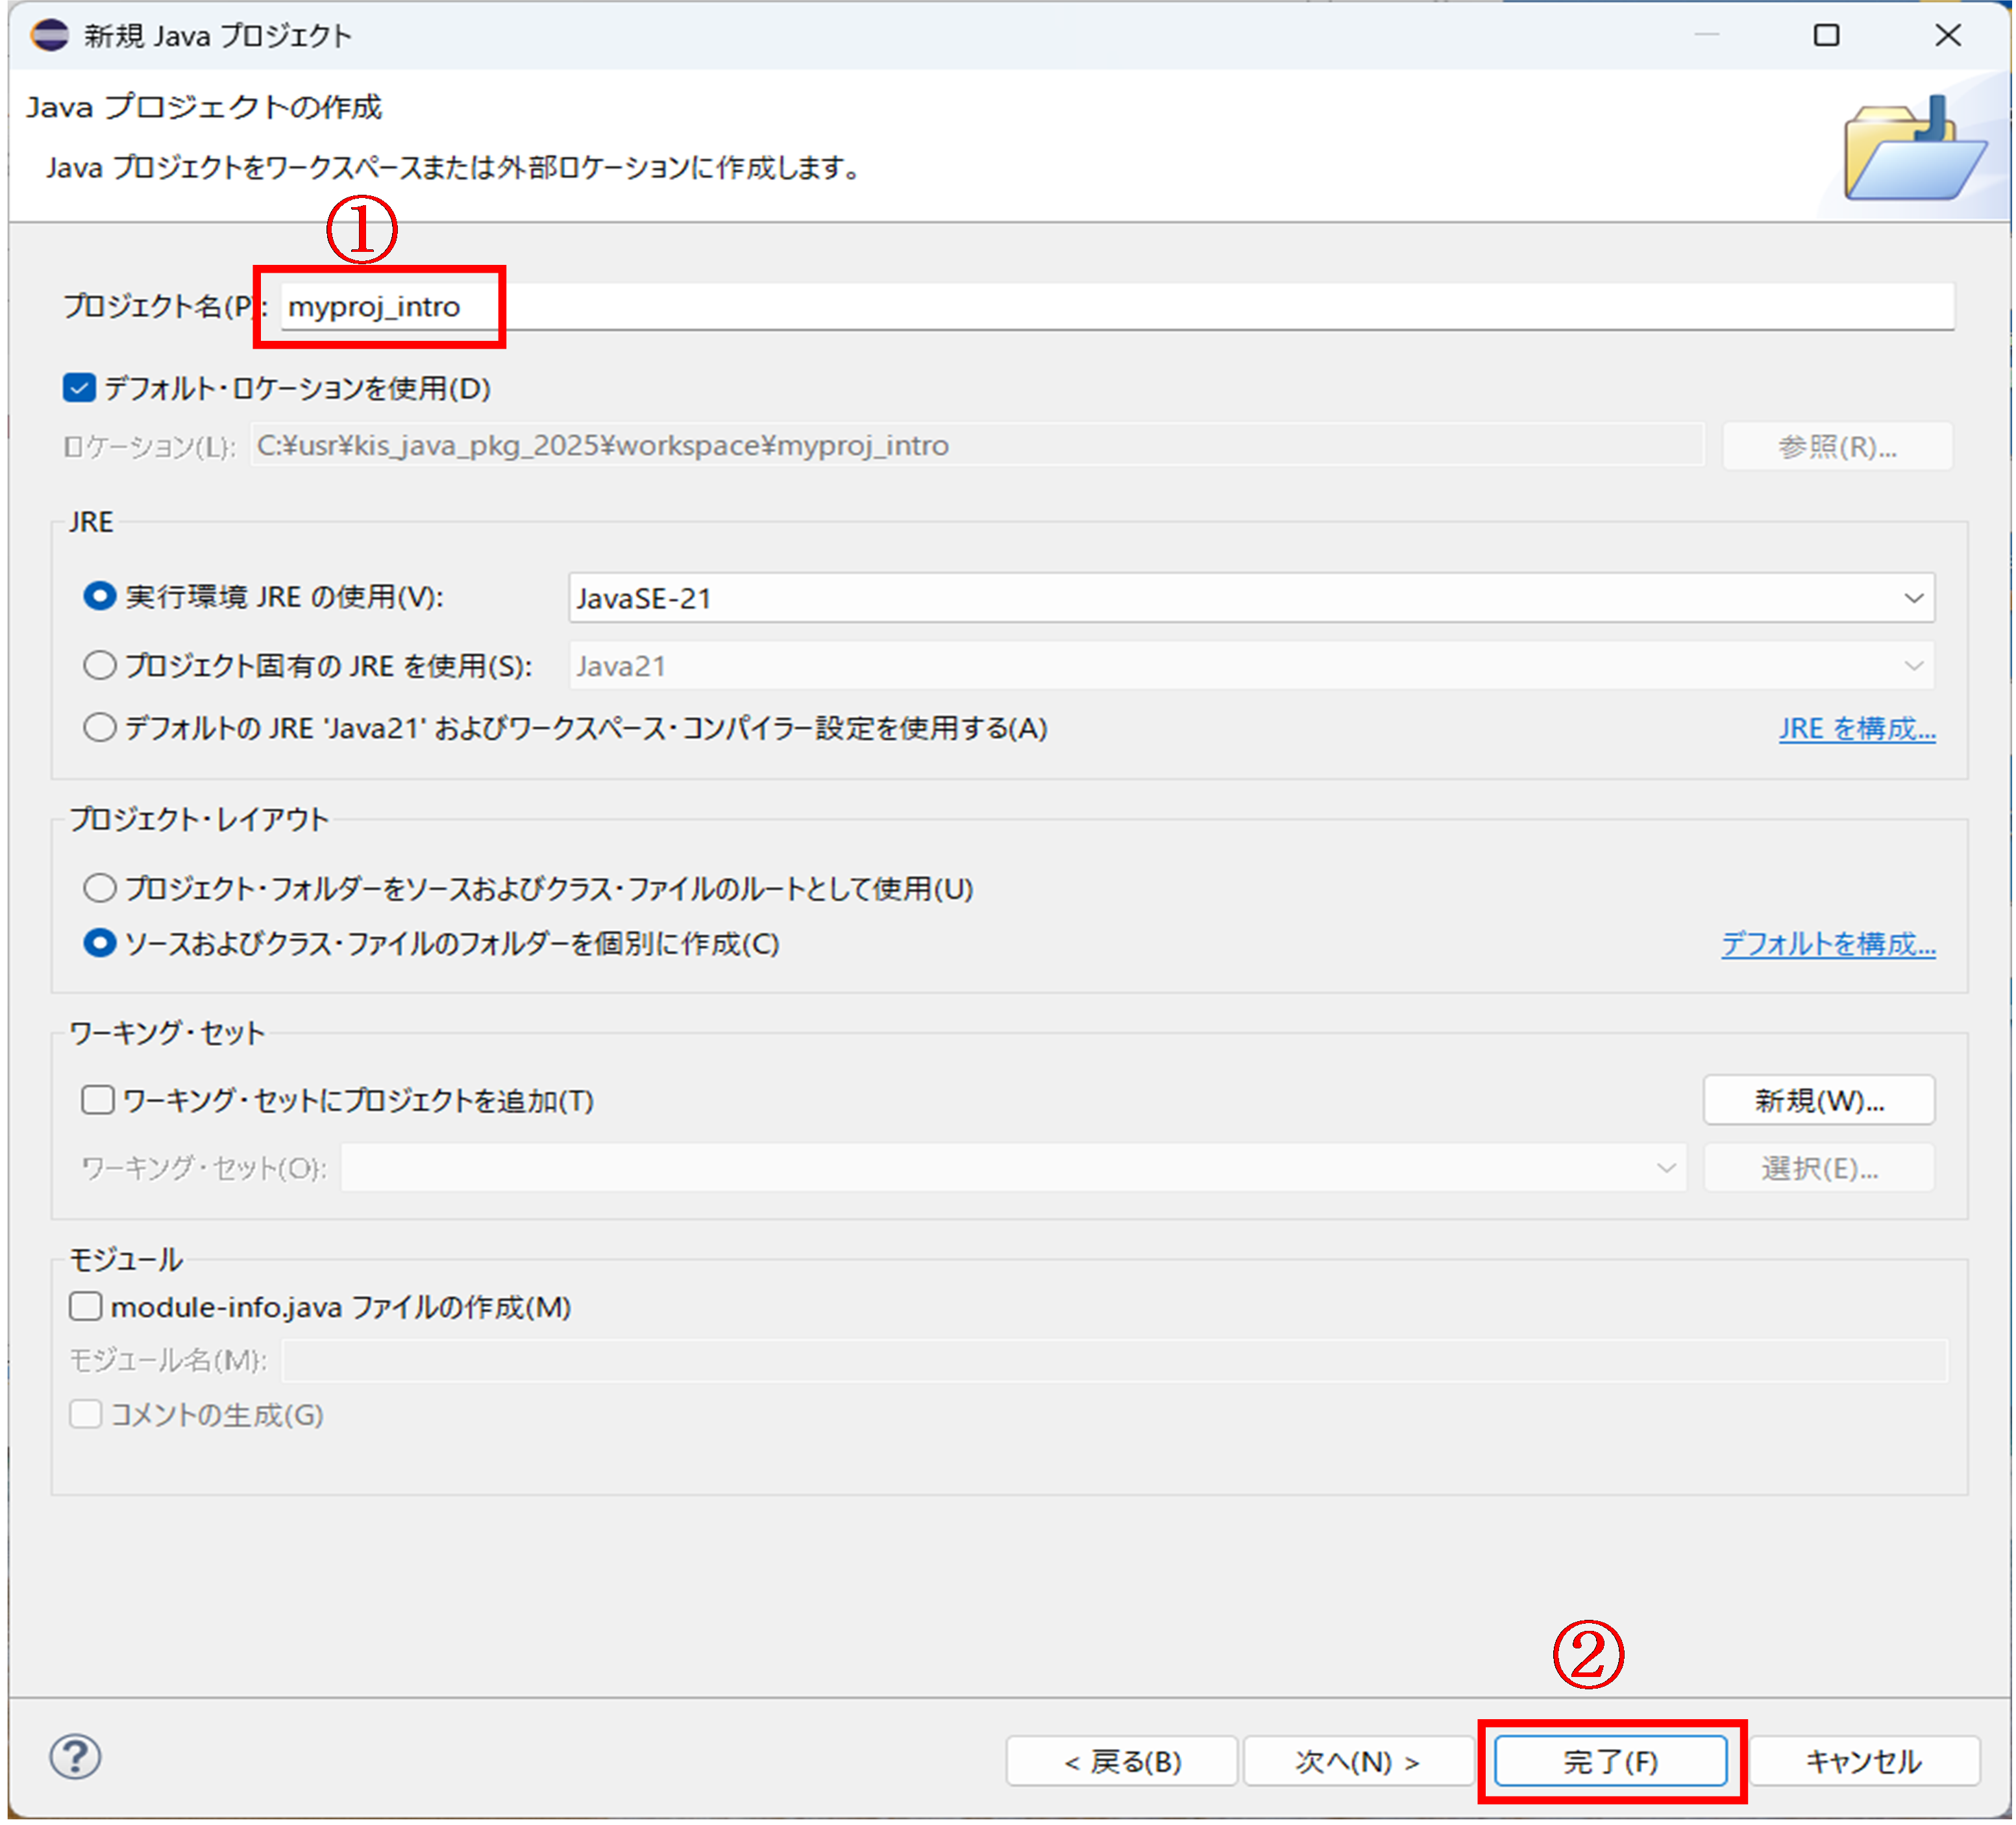Close the dialog with the X button
The height and width of the screenshot is (1825, 2016).
[x=1947, y=36]
